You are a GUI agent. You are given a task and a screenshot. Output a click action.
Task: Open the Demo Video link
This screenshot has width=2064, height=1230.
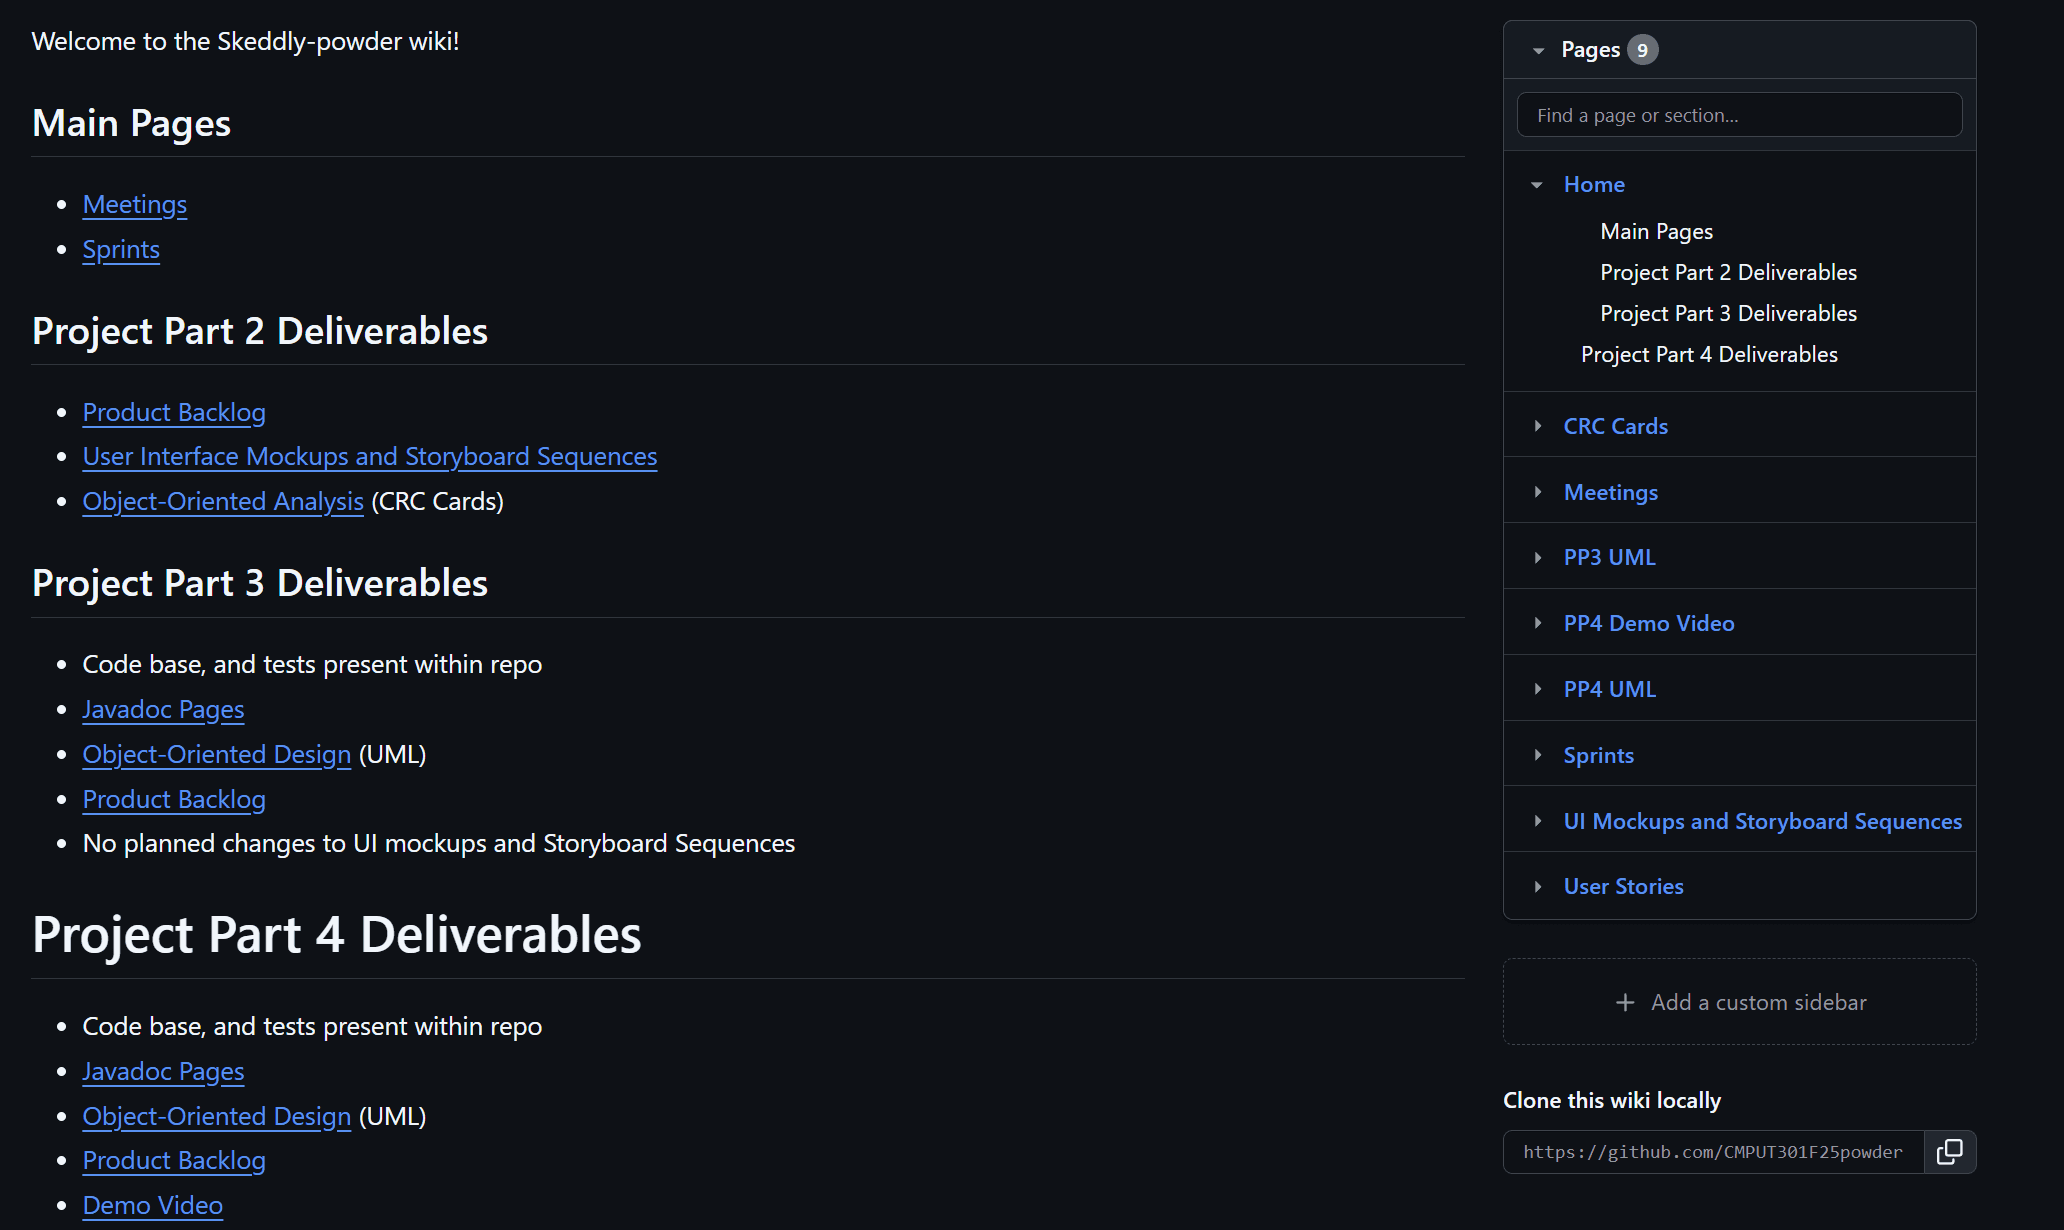[x=152, y=1205]
